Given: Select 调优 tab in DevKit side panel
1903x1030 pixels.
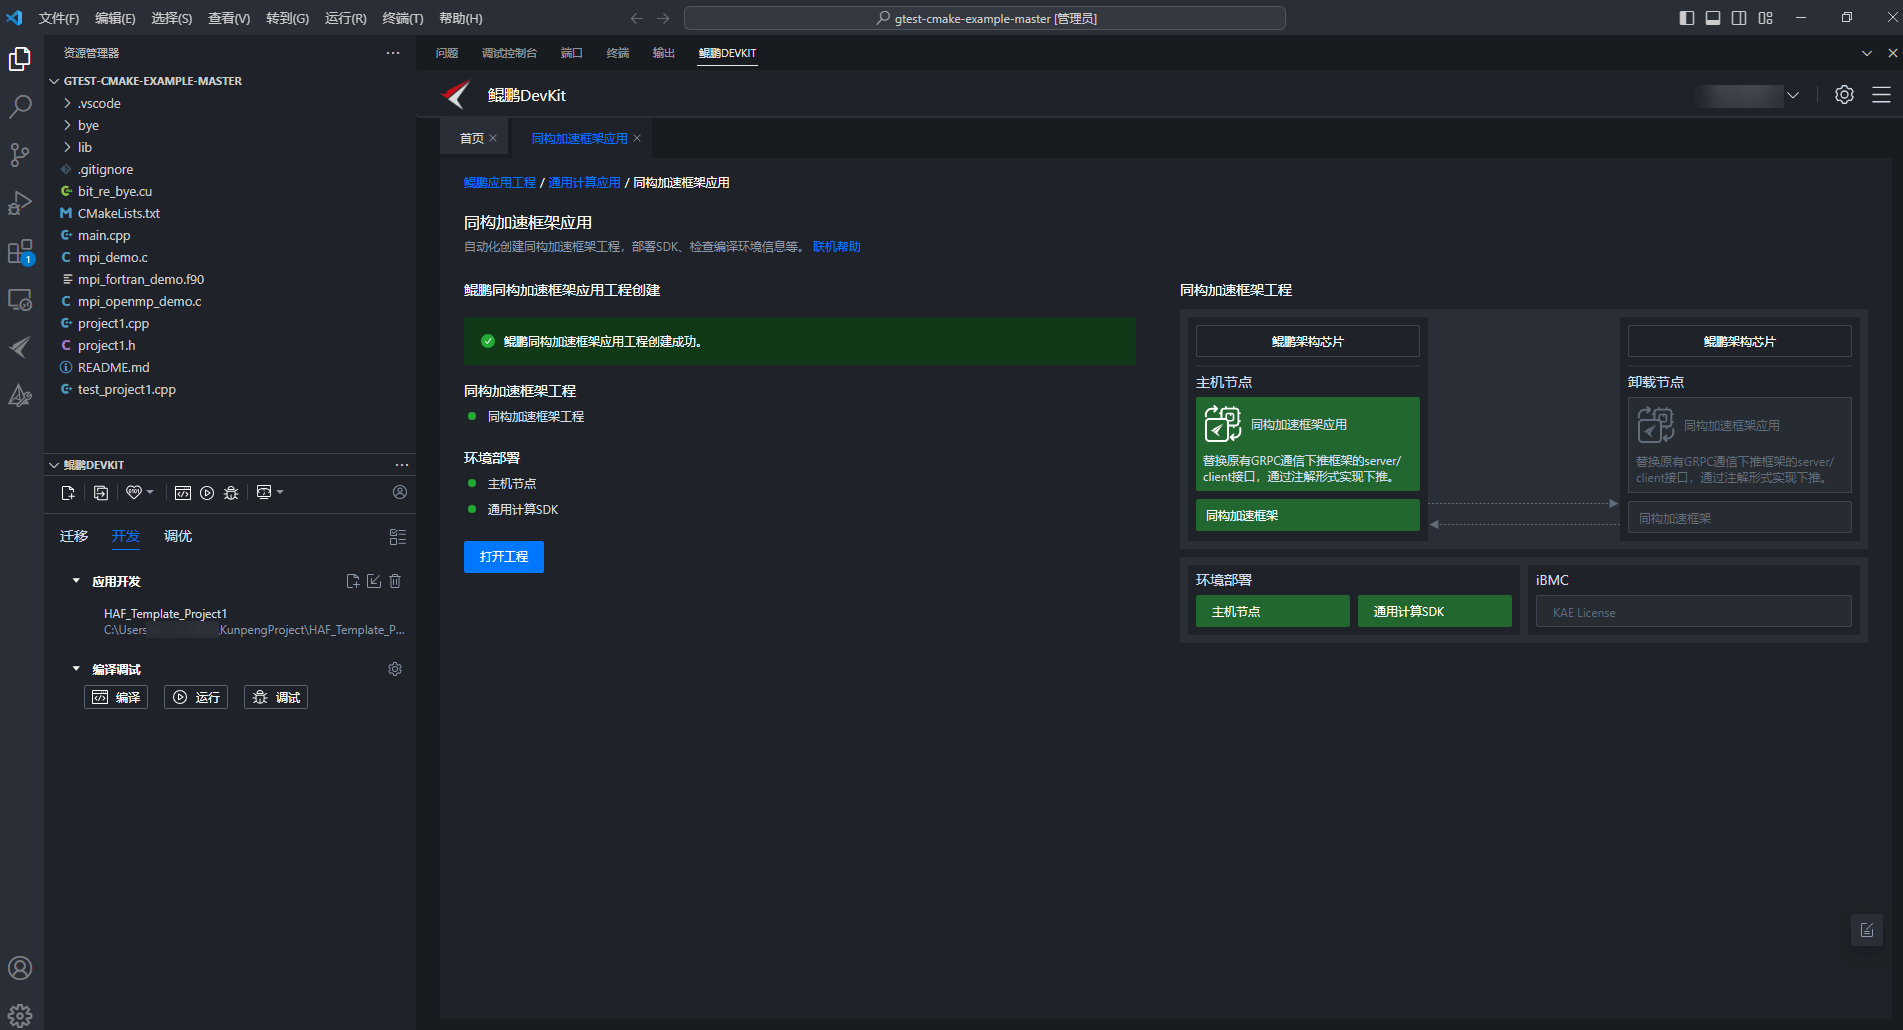Looking at the screenshot, I should pos(178,537).
